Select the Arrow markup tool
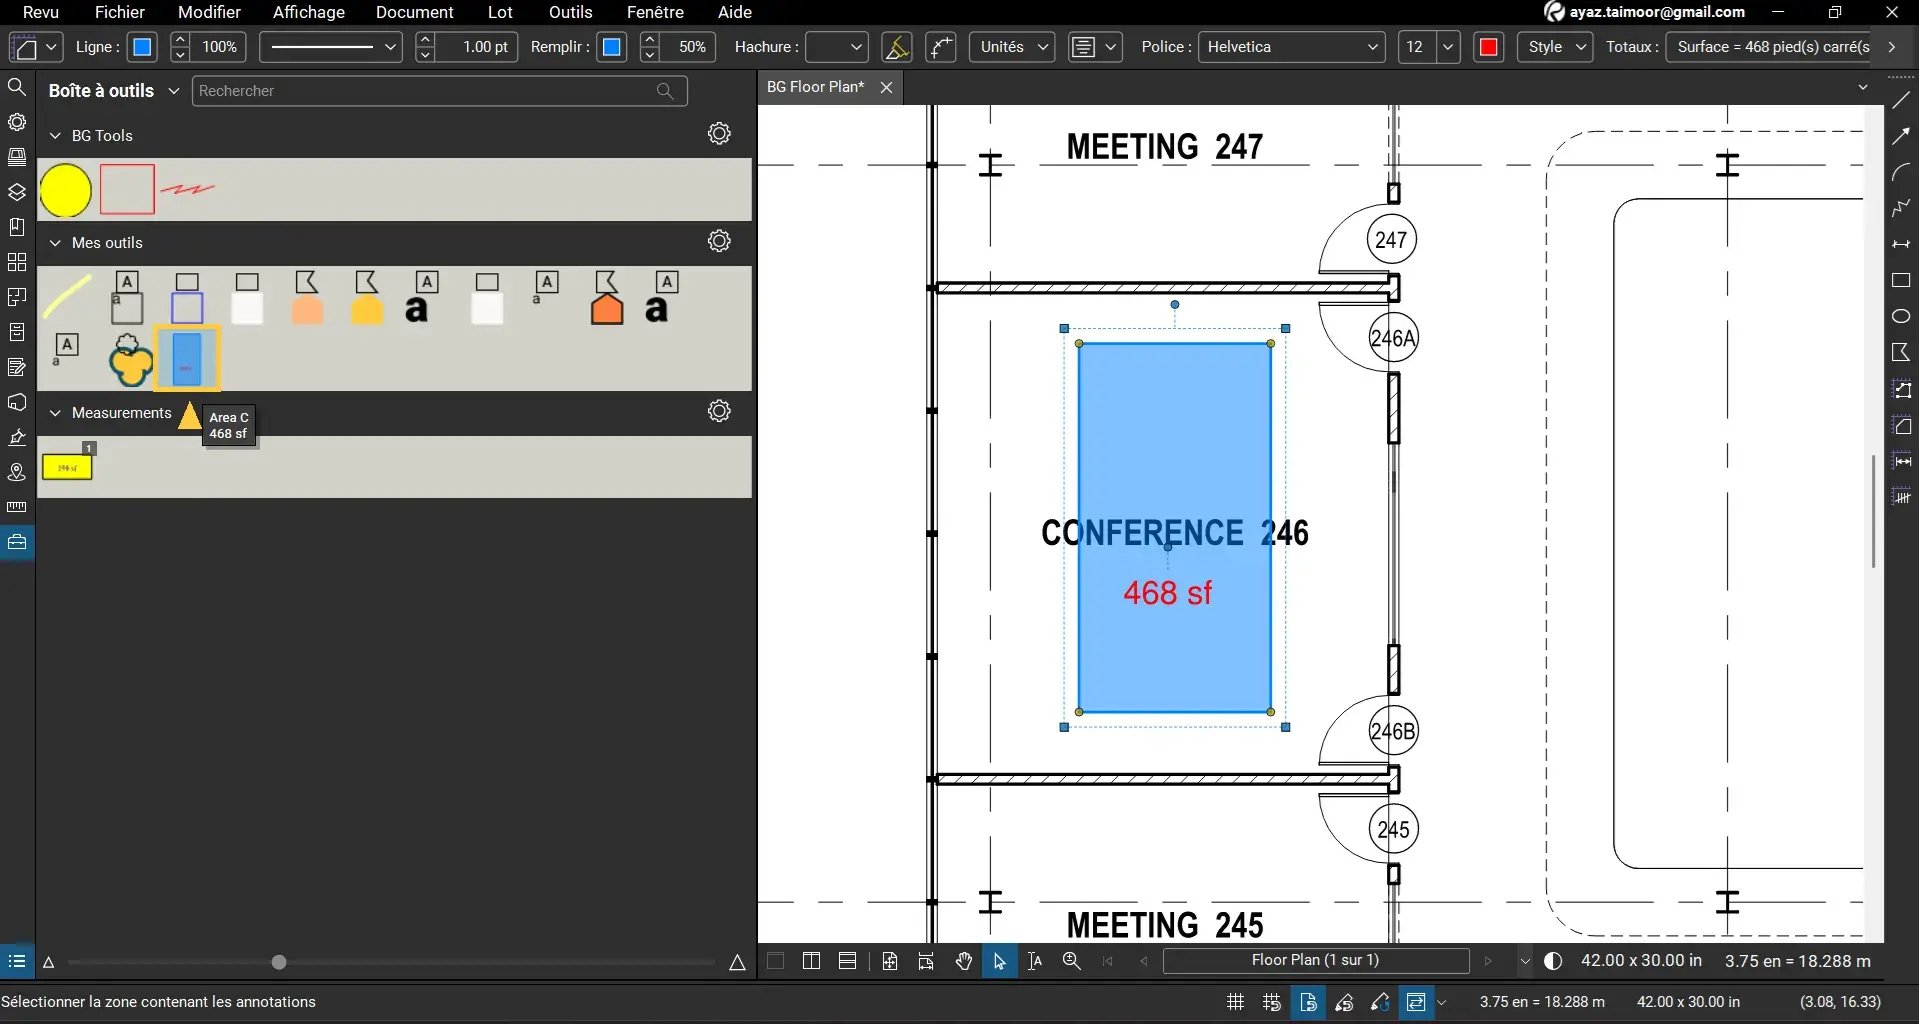Image resolution: width=1919 pixels, height=1024 pixels. click(x=1901, y=136)
